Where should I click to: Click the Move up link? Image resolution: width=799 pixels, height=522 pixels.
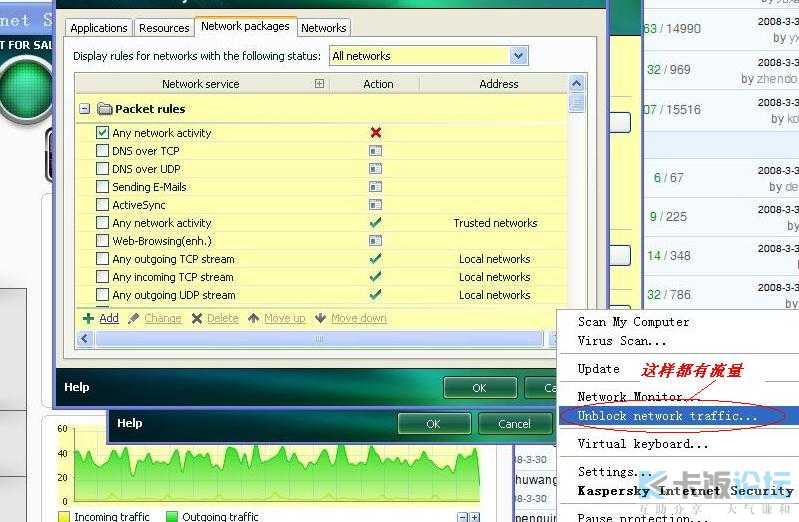pos(285,318)
